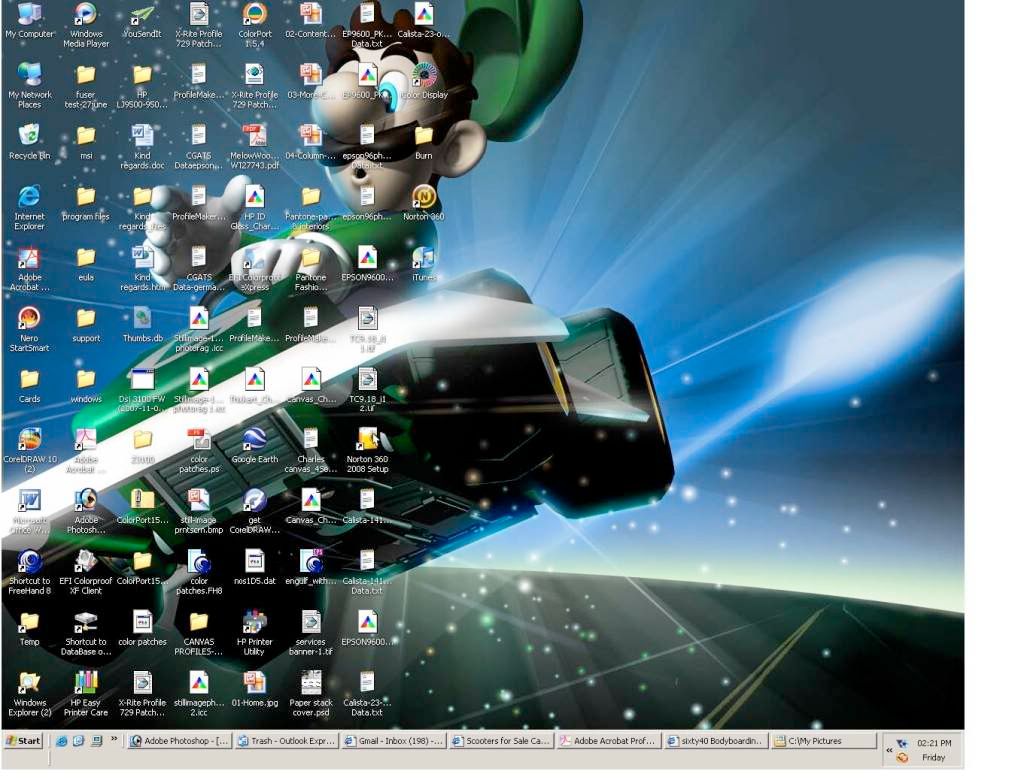The width and height of the screenshot is (1024, 783).
Task: Open HP Easy Printer Care
Action: (x=86, y=693)
